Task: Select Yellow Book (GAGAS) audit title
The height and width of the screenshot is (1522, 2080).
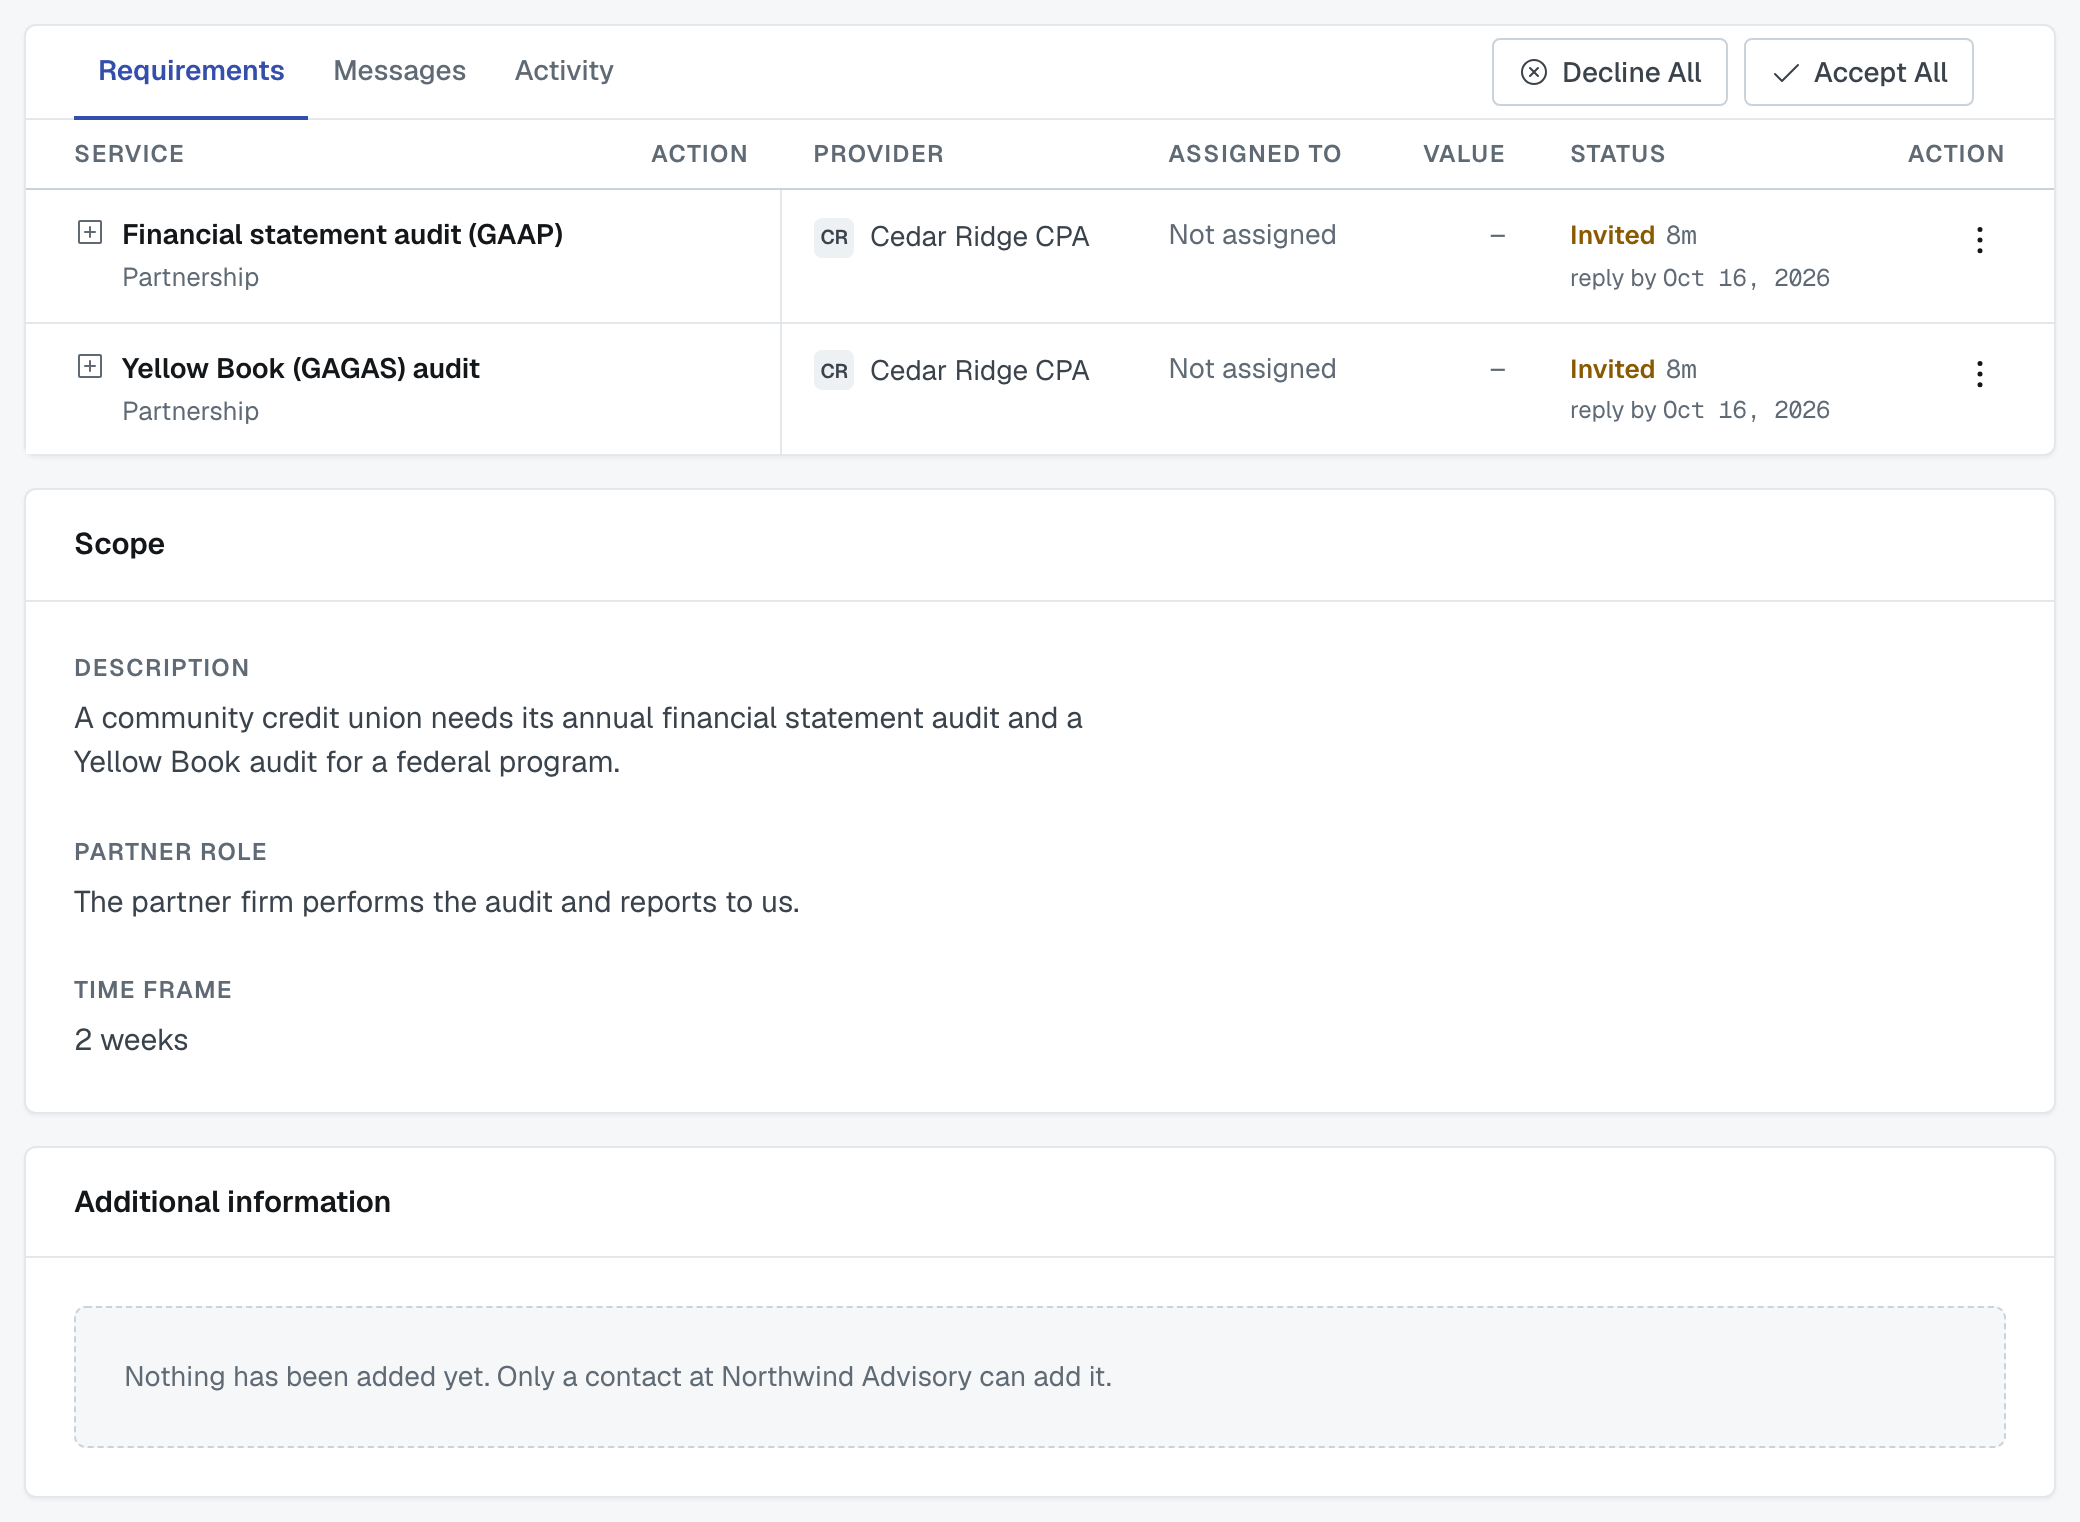Action: tap(301, 368)
